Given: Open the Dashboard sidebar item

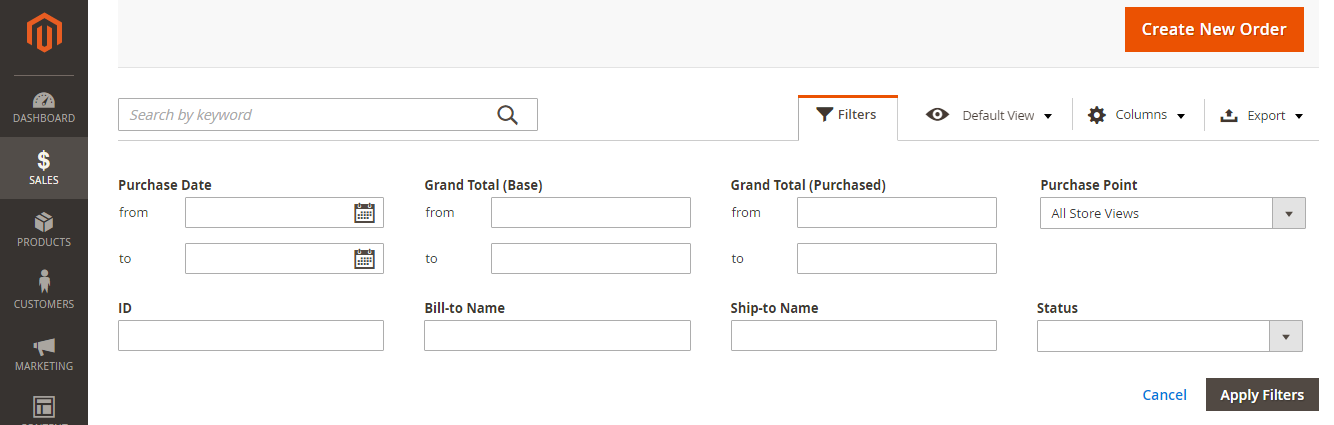Looking at the screenshot, I should (x=44, y=107).
